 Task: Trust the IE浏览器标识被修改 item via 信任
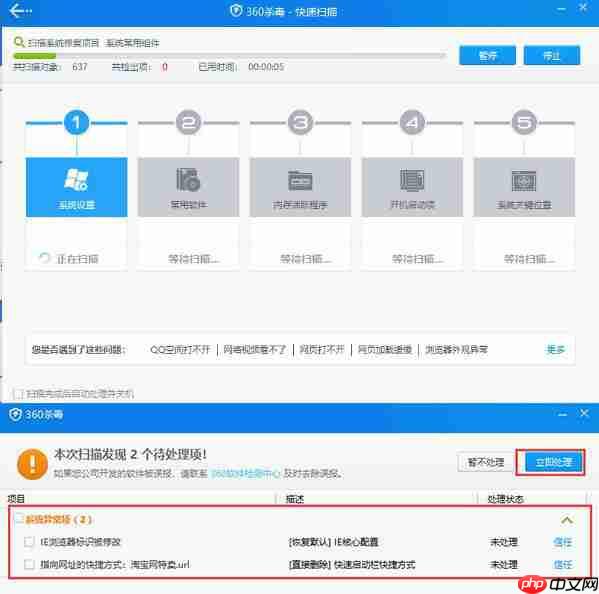(562, 542)
